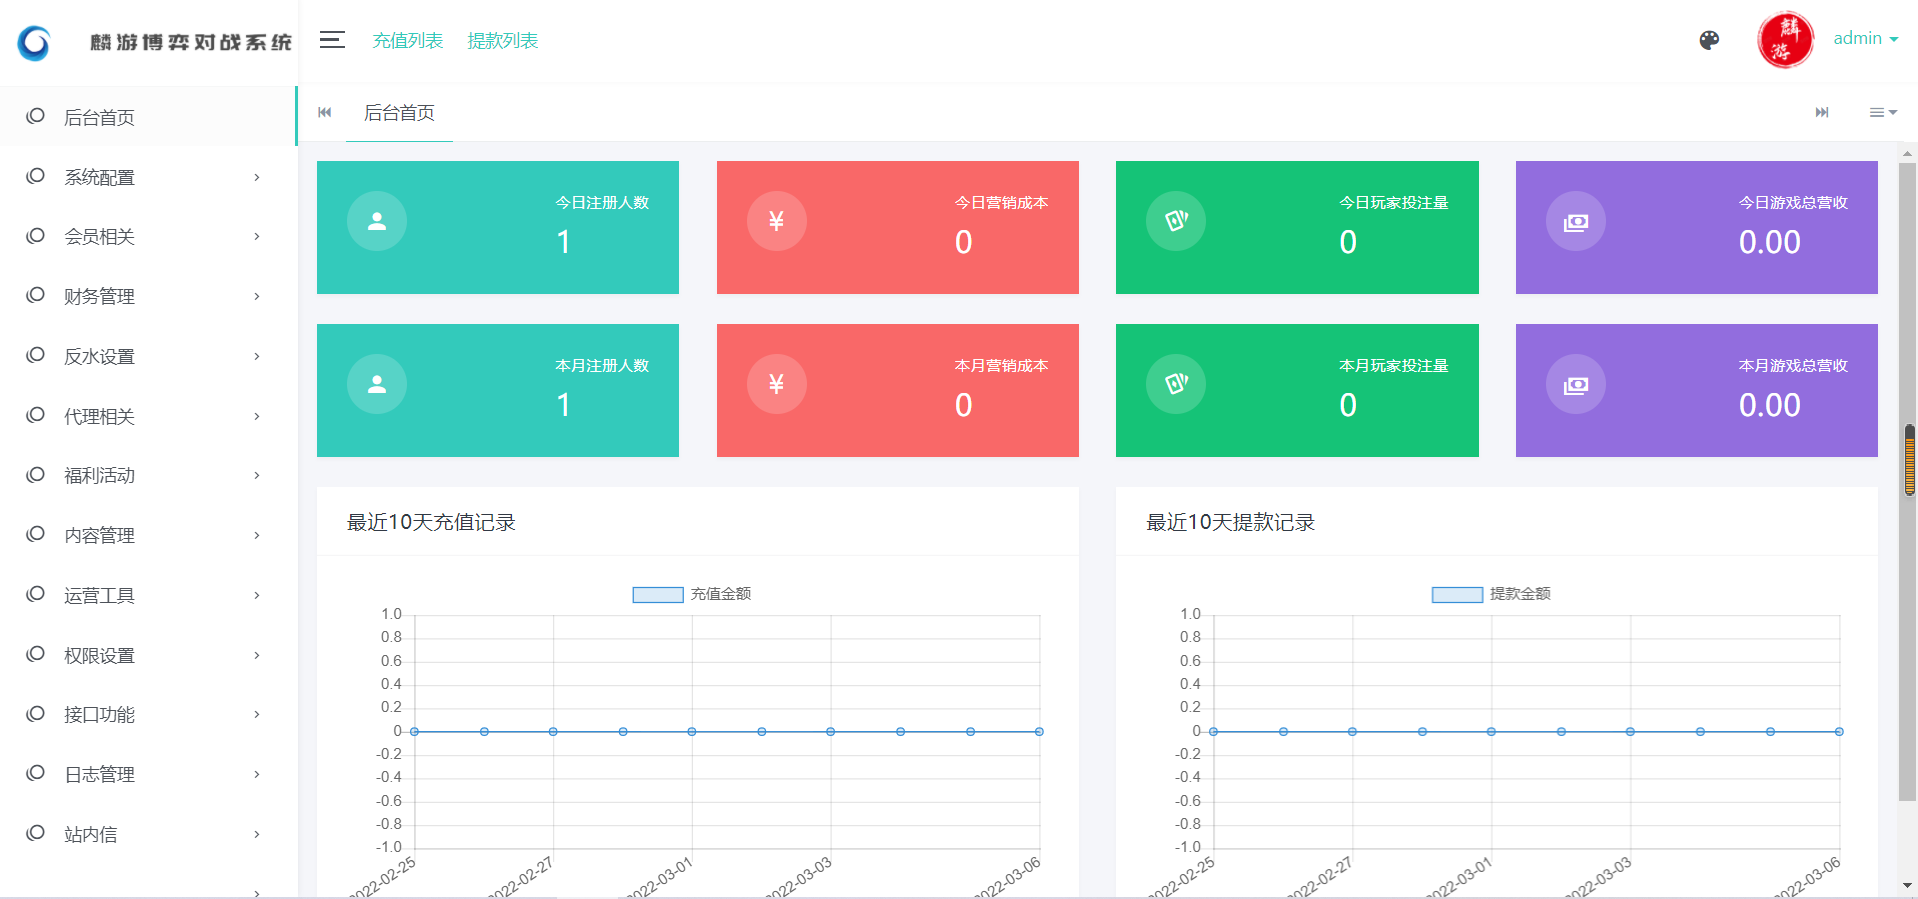Open the 充值列表 link
Image resolution: width=1918 pixels, height=899 pixels.
coord(408,41)
